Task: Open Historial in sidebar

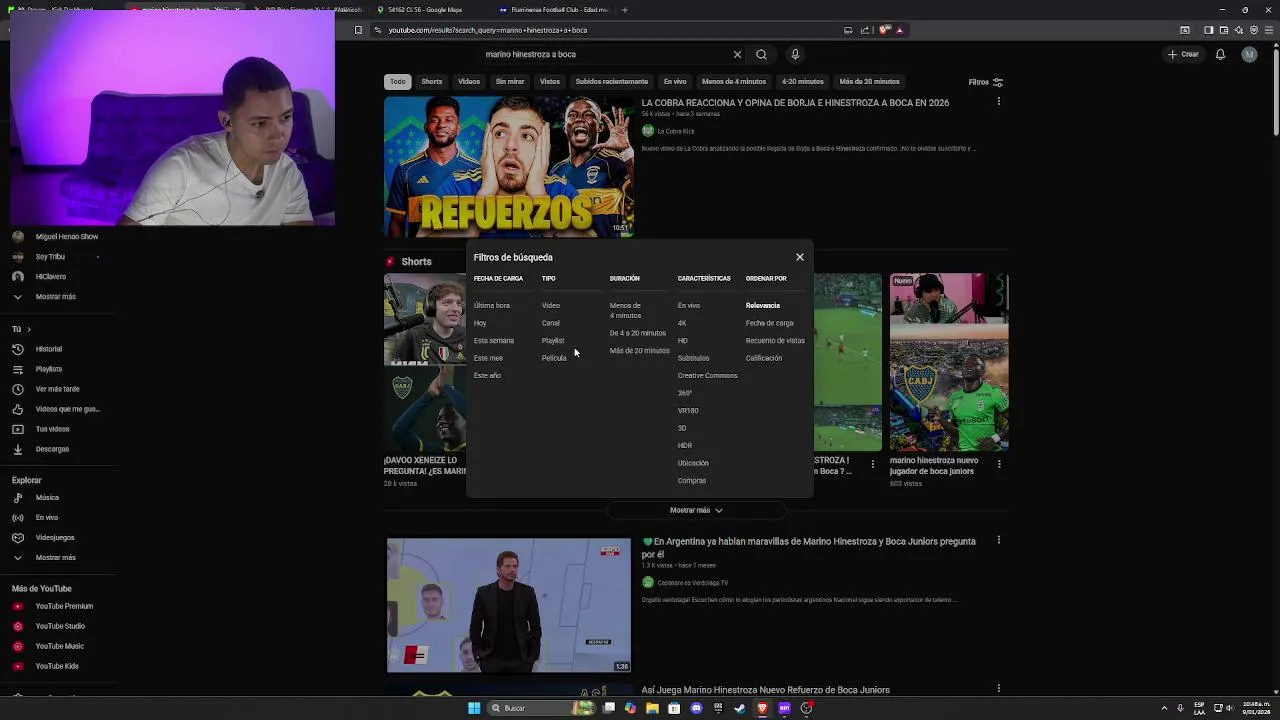Action: (x=49, y=349)
